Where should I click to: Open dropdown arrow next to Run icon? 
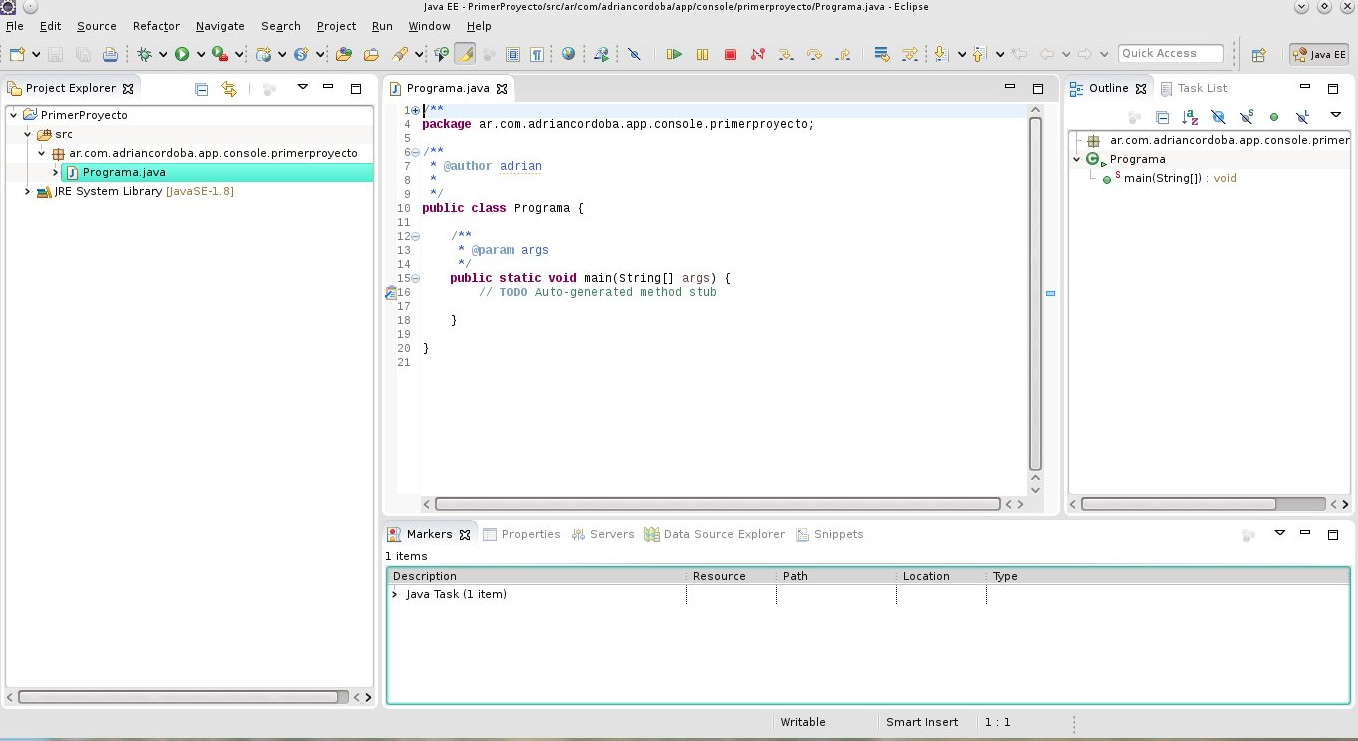[200, 54]
